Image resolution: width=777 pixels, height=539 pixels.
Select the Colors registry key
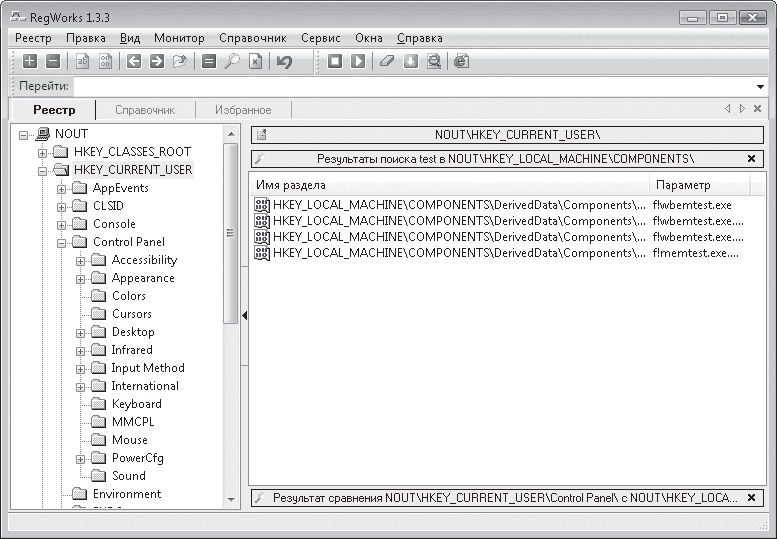click(128, 296)
